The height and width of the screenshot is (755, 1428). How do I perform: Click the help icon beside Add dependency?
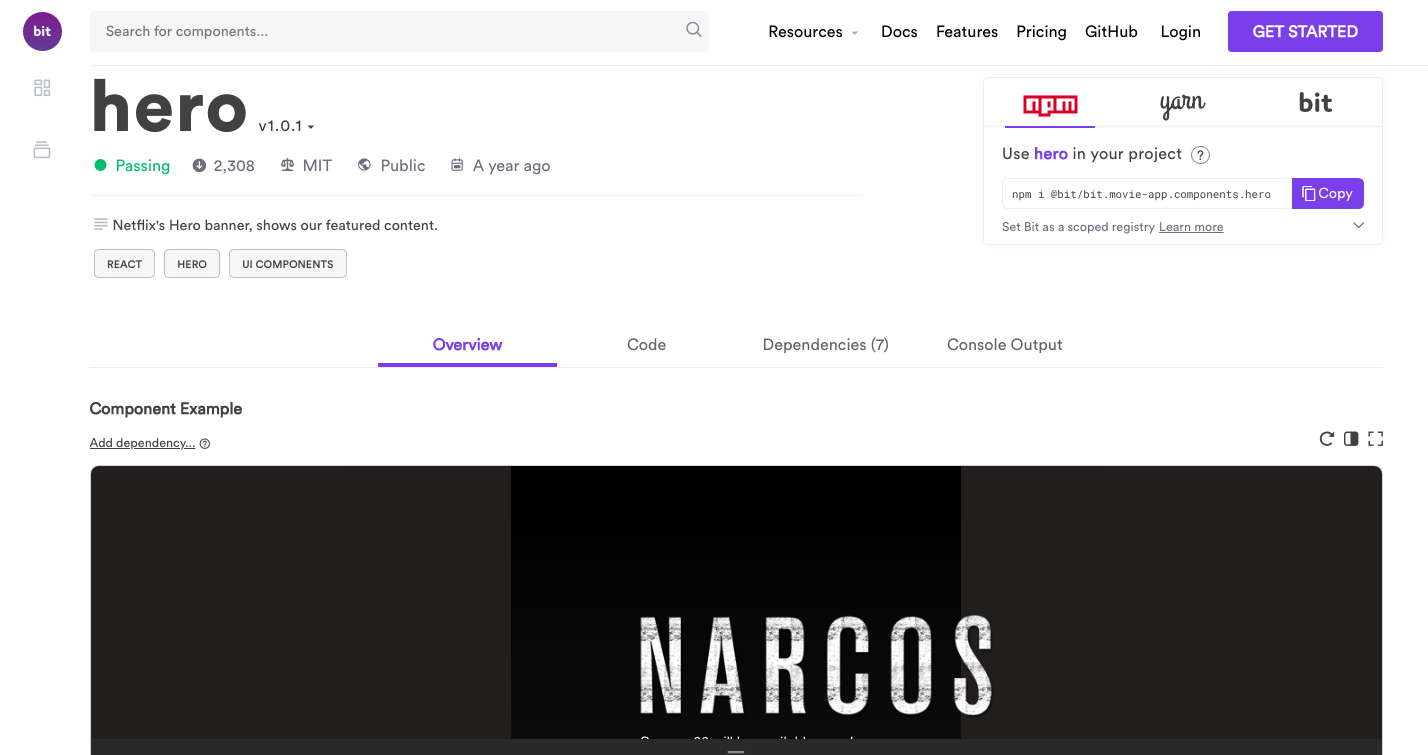point(205,444)
